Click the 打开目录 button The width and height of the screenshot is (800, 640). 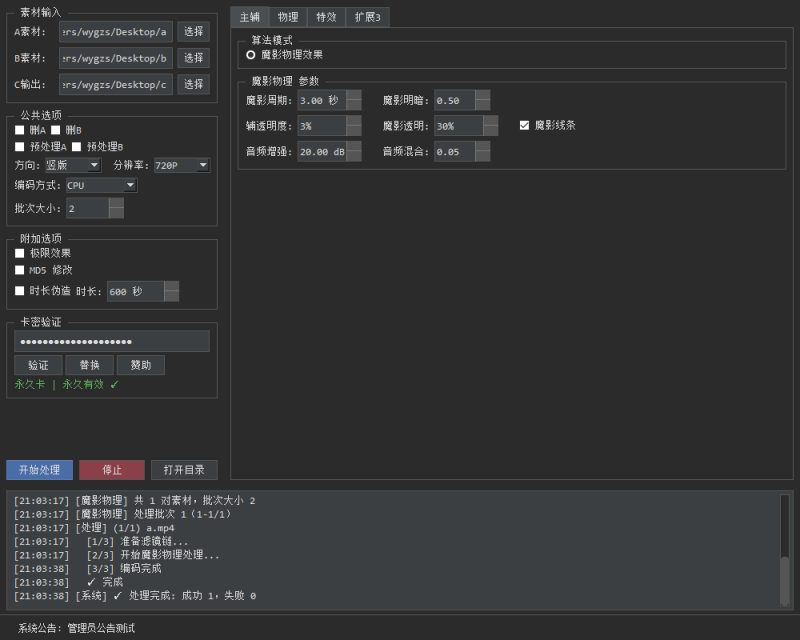pos(184,470)
